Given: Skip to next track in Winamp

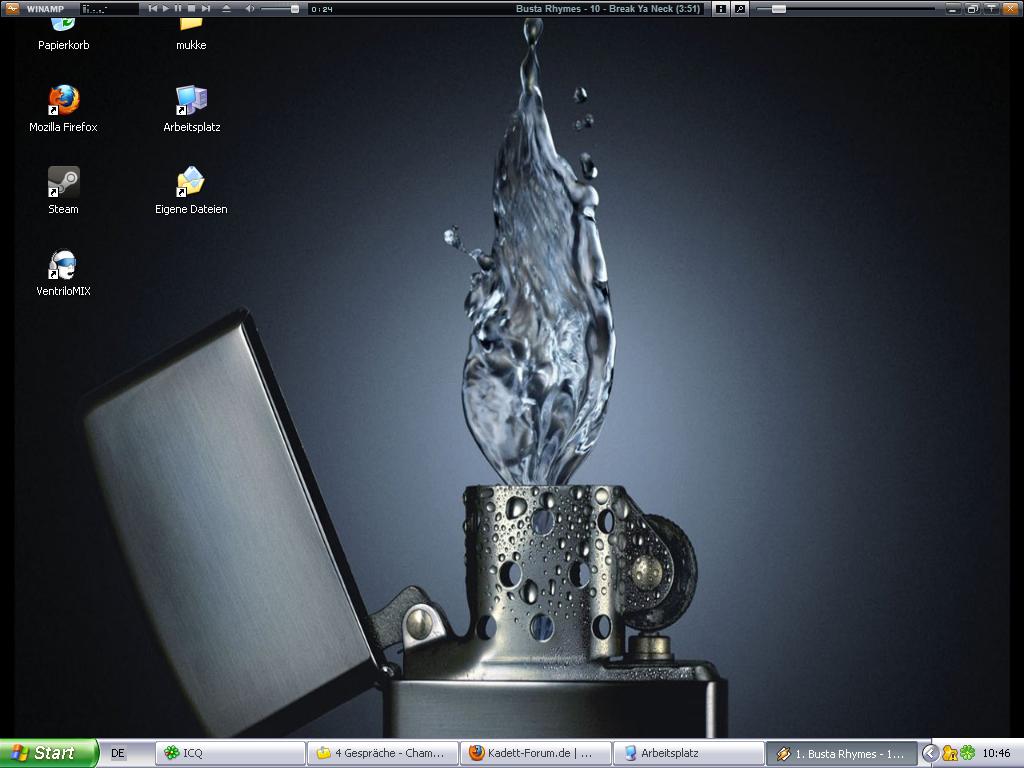Looking at the screenshot, I should [205, 9].
